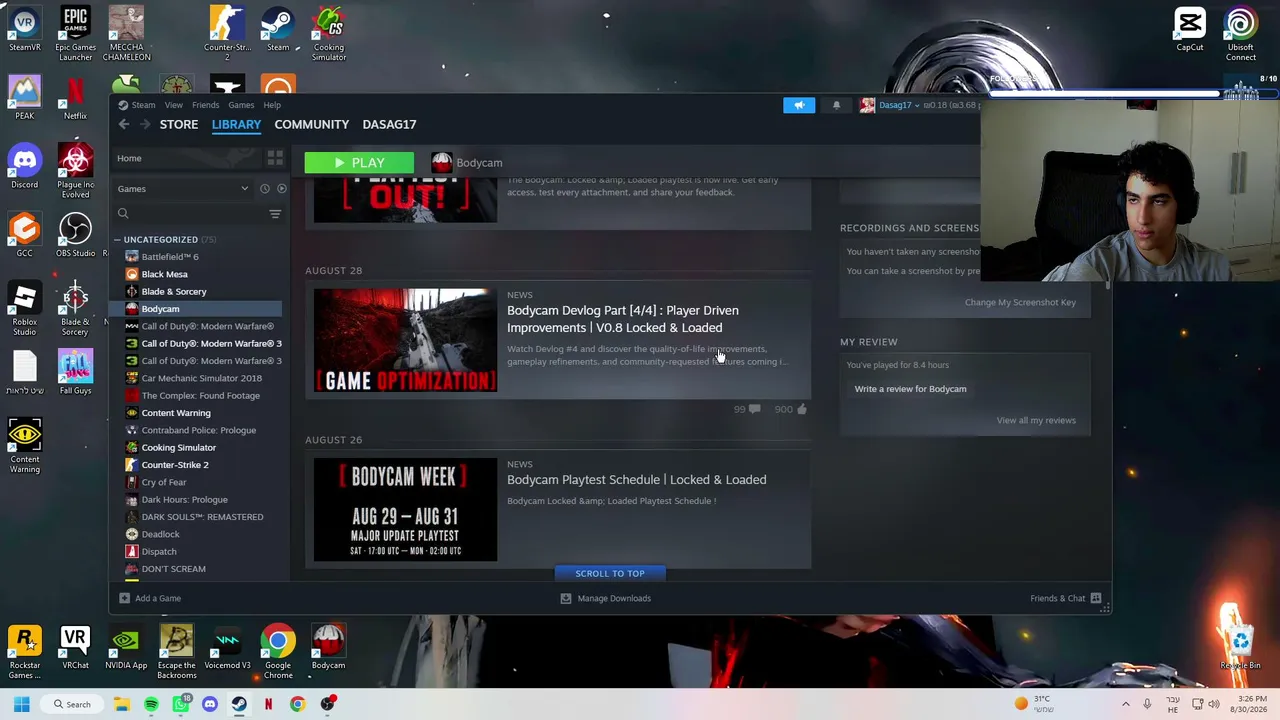
Task: Open View all my reviews link
Action: pos(1036,420)
